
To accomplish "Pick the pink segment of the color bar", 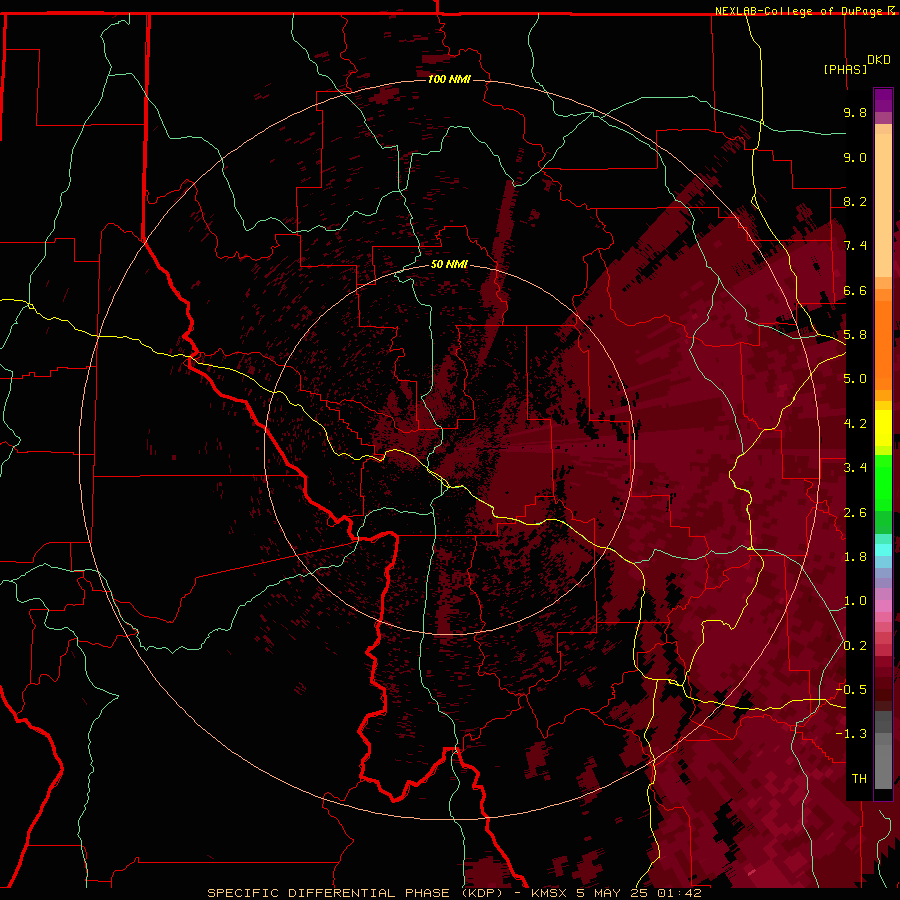I will coord(883,606).
